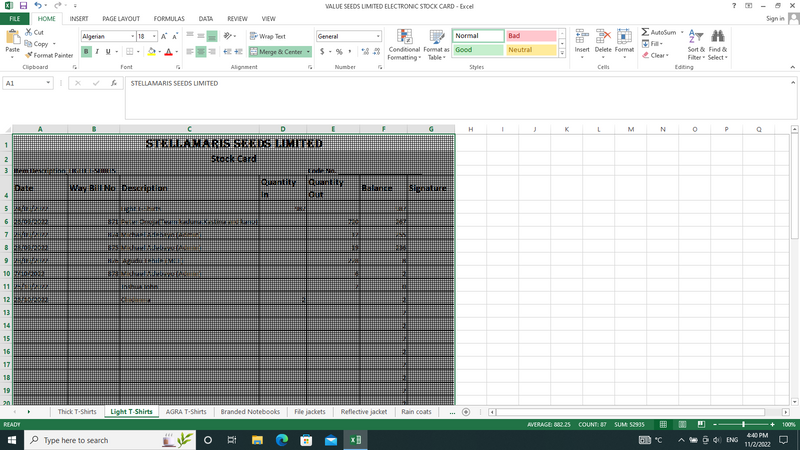Increase decimal places
Screen dimensions: 800x450
click(x=365, y=52)
